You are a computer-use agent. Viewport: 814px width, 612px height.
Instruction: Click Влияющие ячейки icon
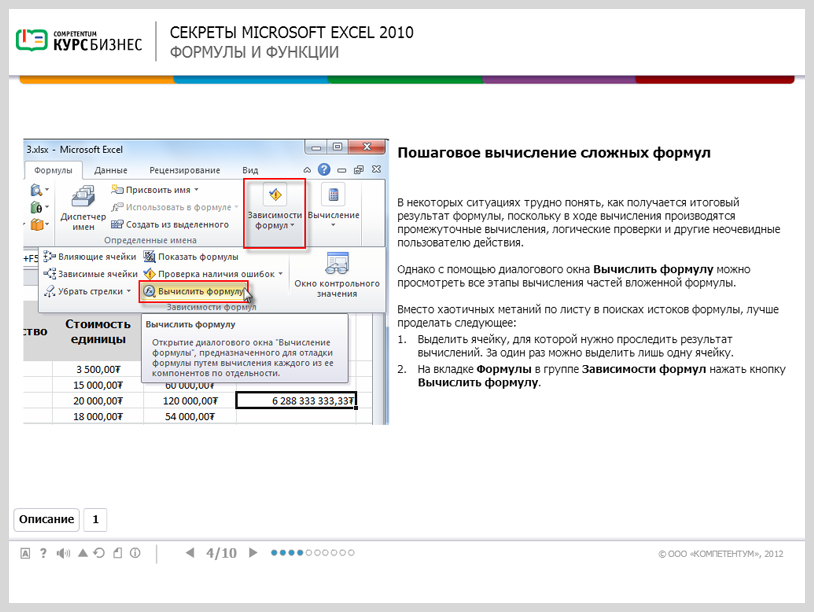(49, 256)
